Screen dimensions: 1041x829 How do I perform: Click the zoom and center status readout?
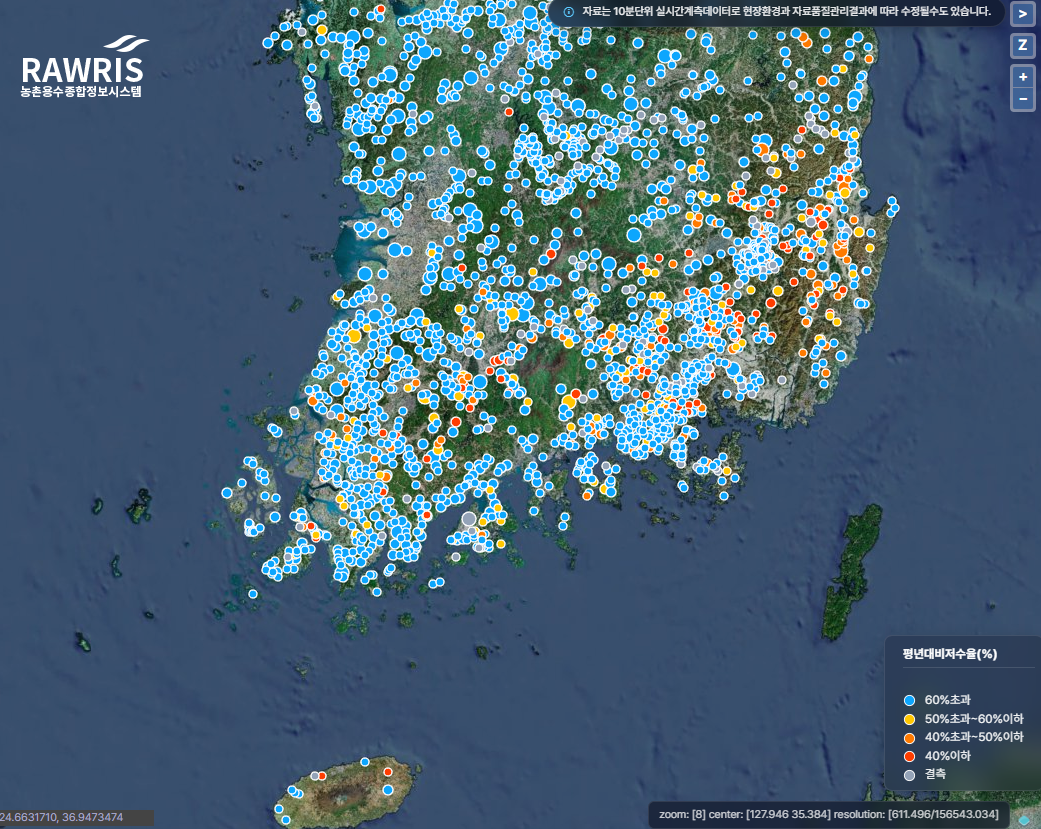(x=829, y=814)
